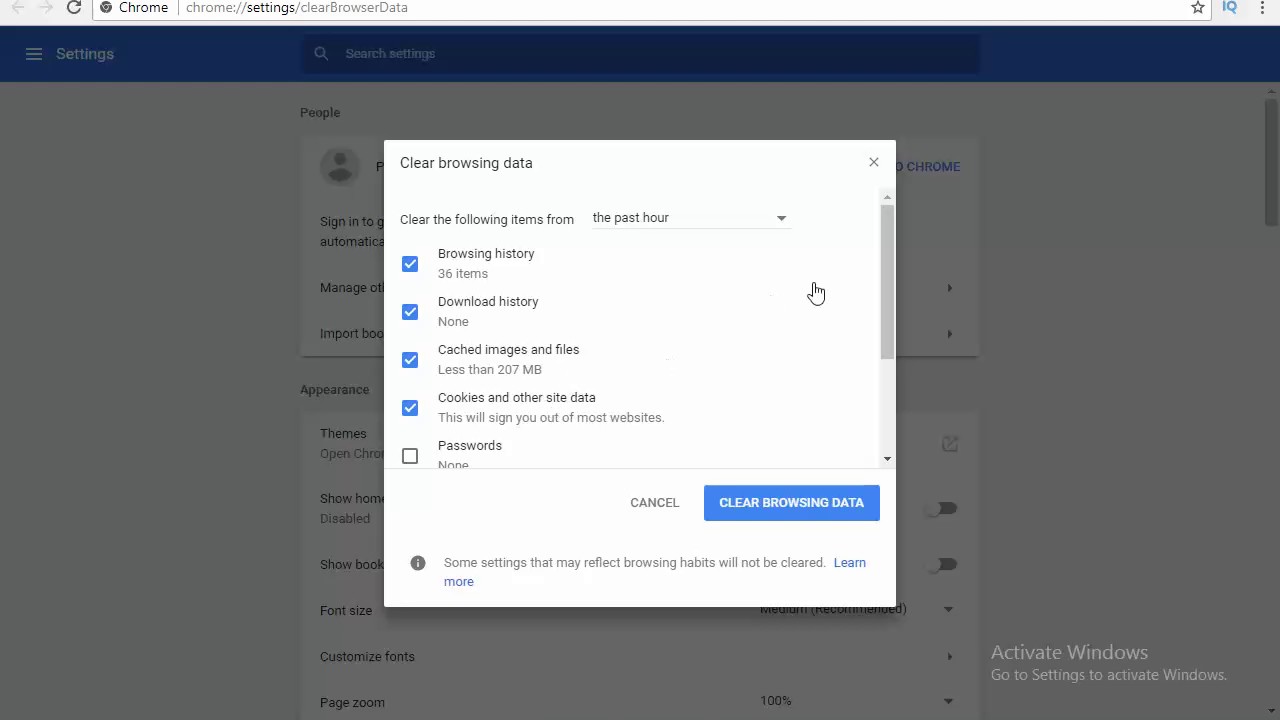Click 'This will sign you out of most websites.'
This screenshot has height=720, width=1280.
(x=551, y=418)
